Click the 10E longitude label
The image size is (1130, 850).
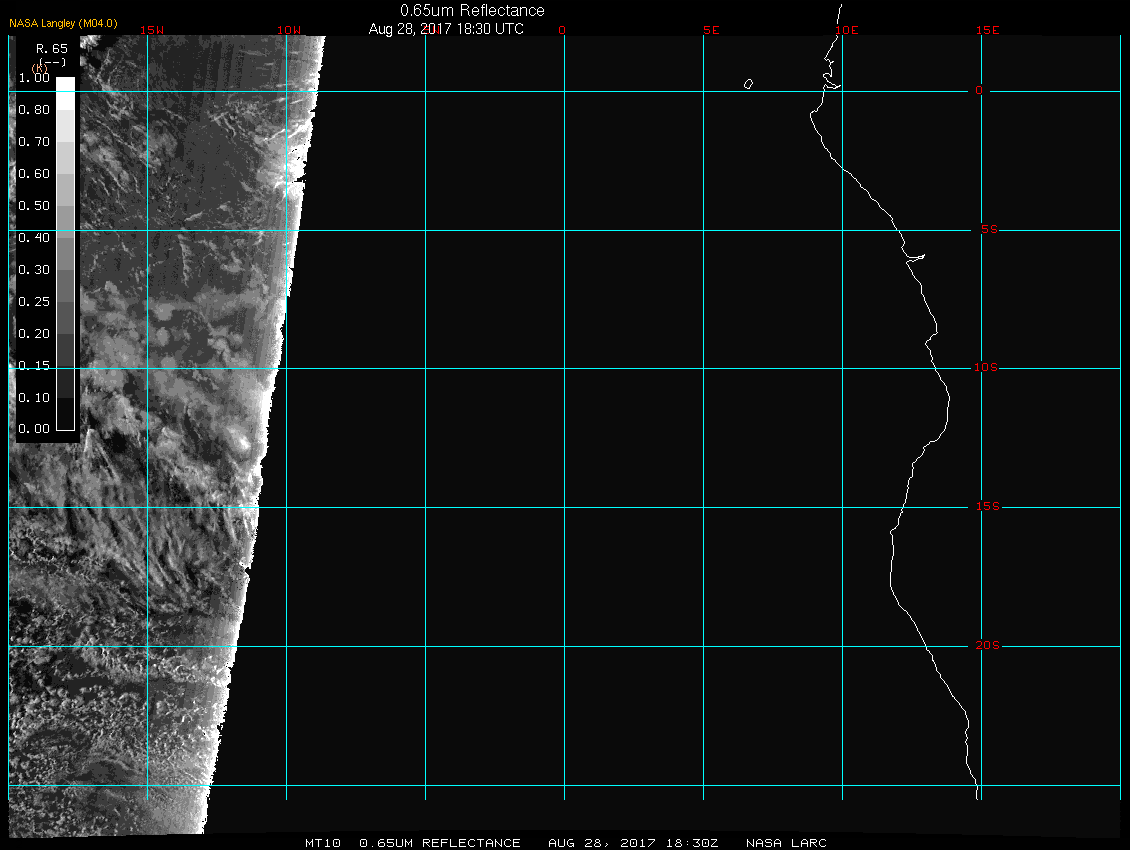click(x=846, y=30)
